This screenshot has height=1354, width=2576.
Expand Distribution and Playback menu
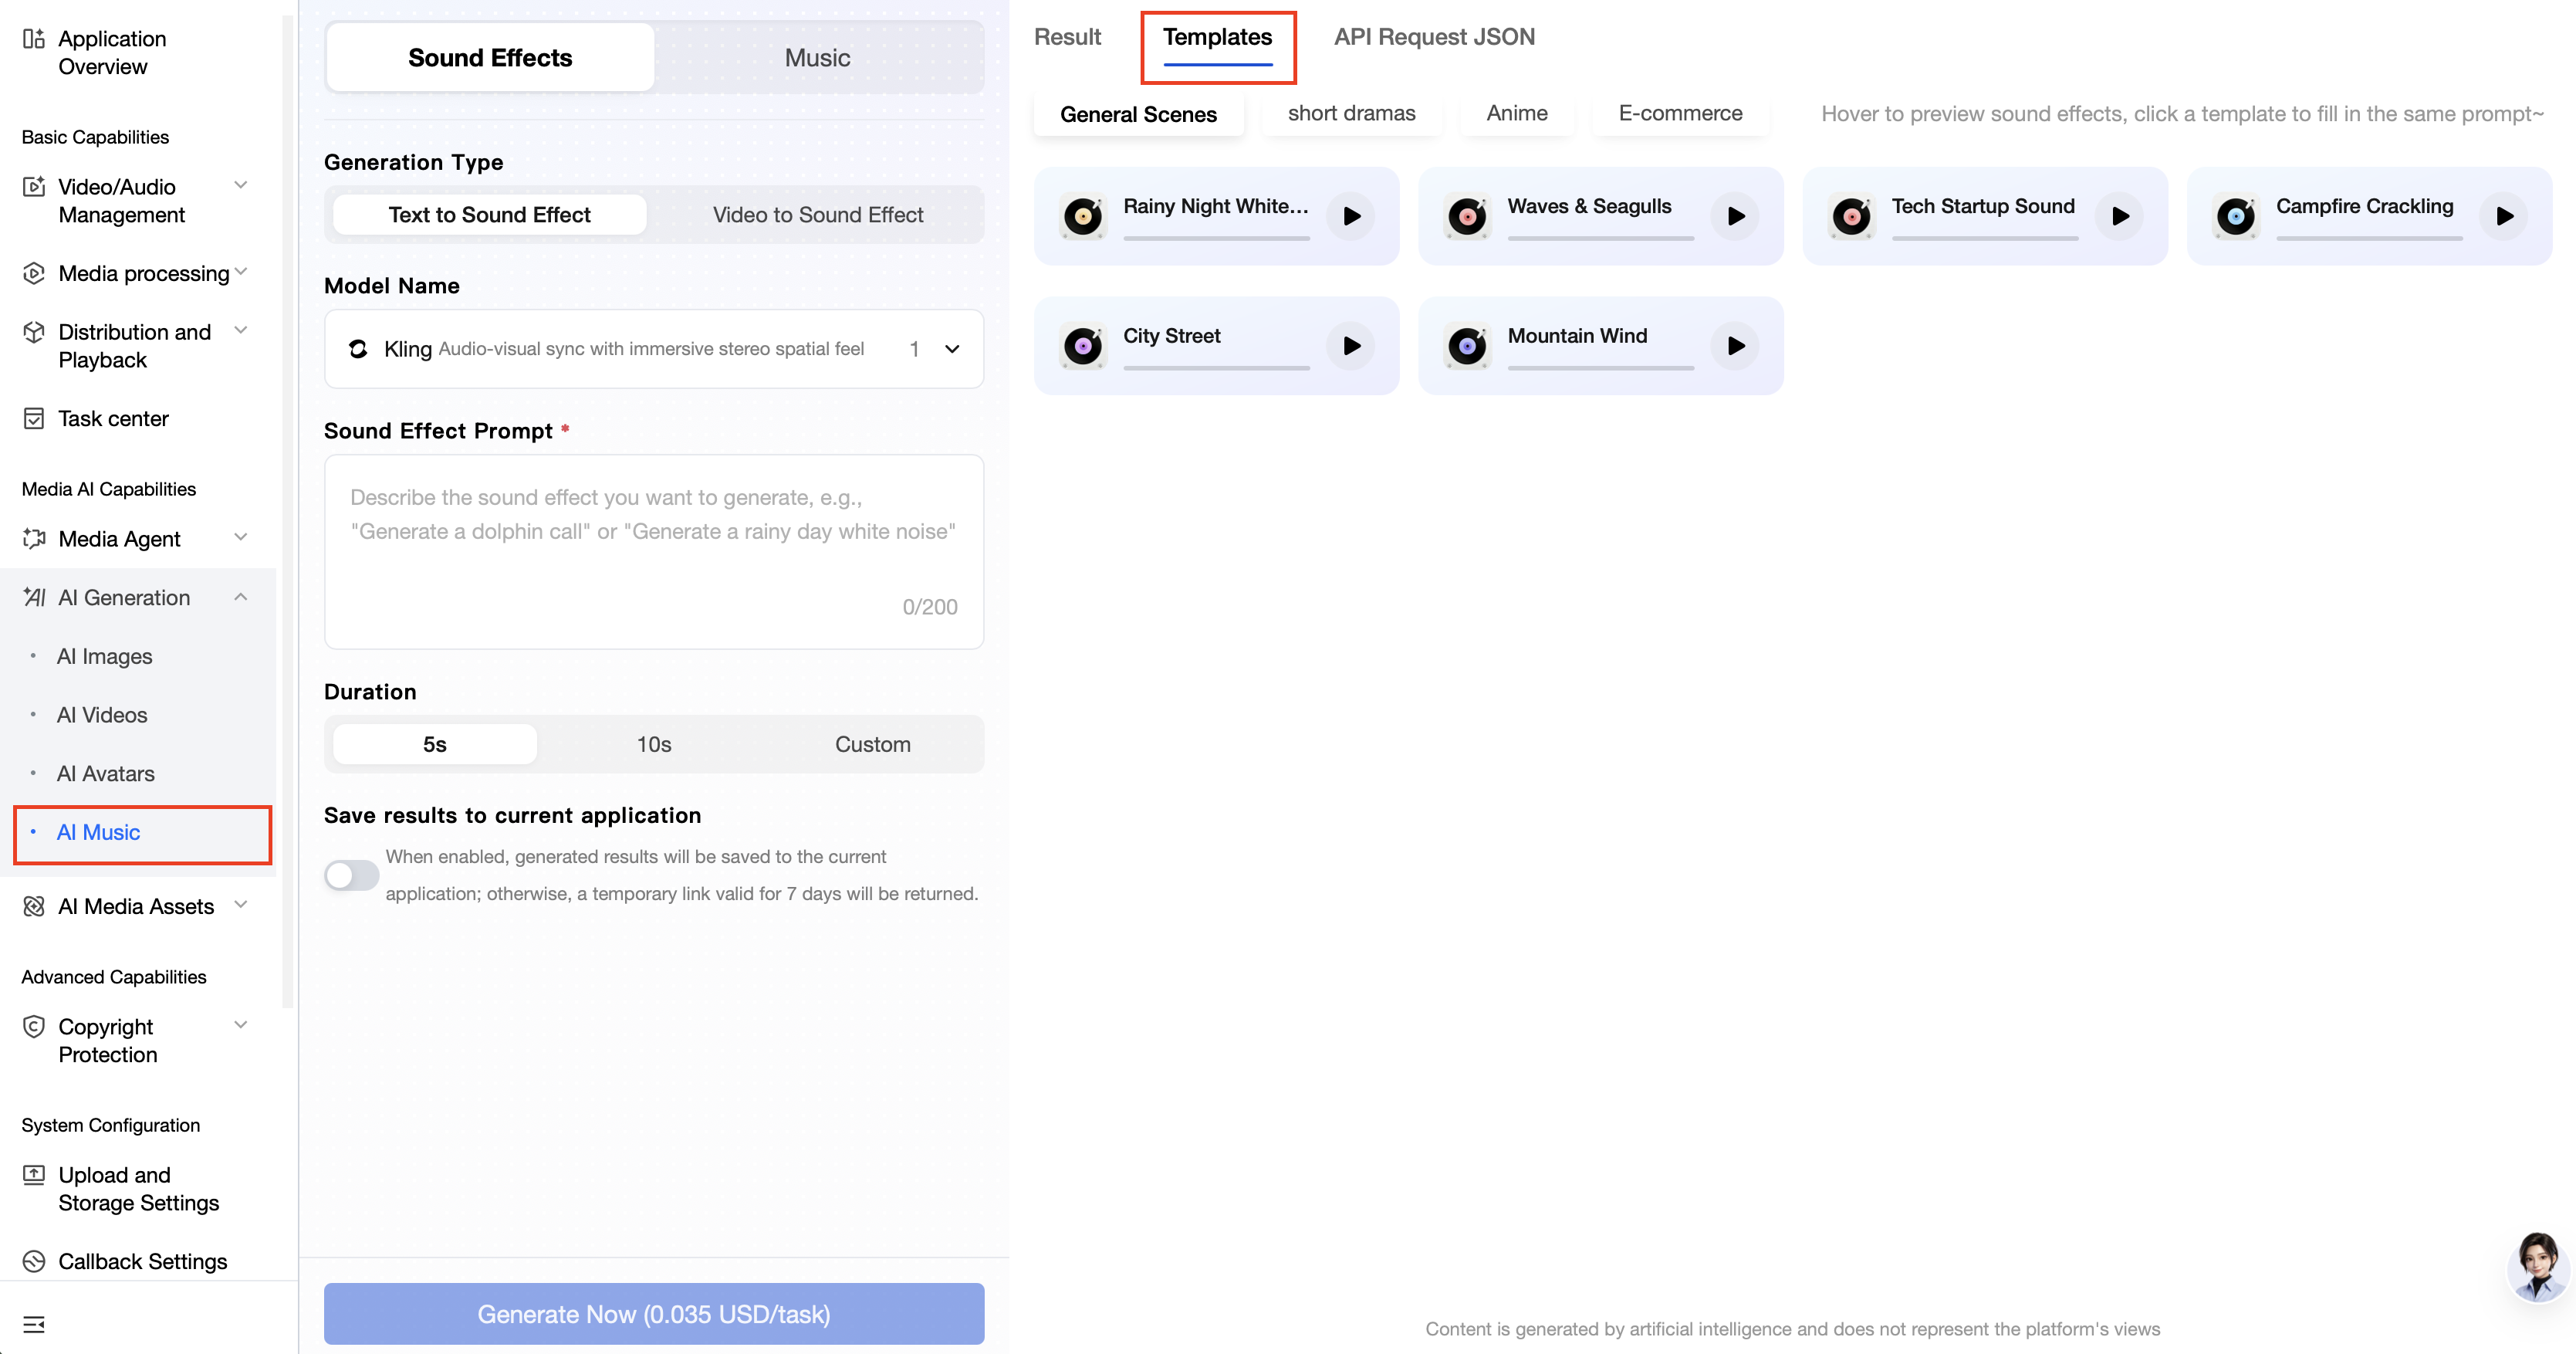point(240,331)
